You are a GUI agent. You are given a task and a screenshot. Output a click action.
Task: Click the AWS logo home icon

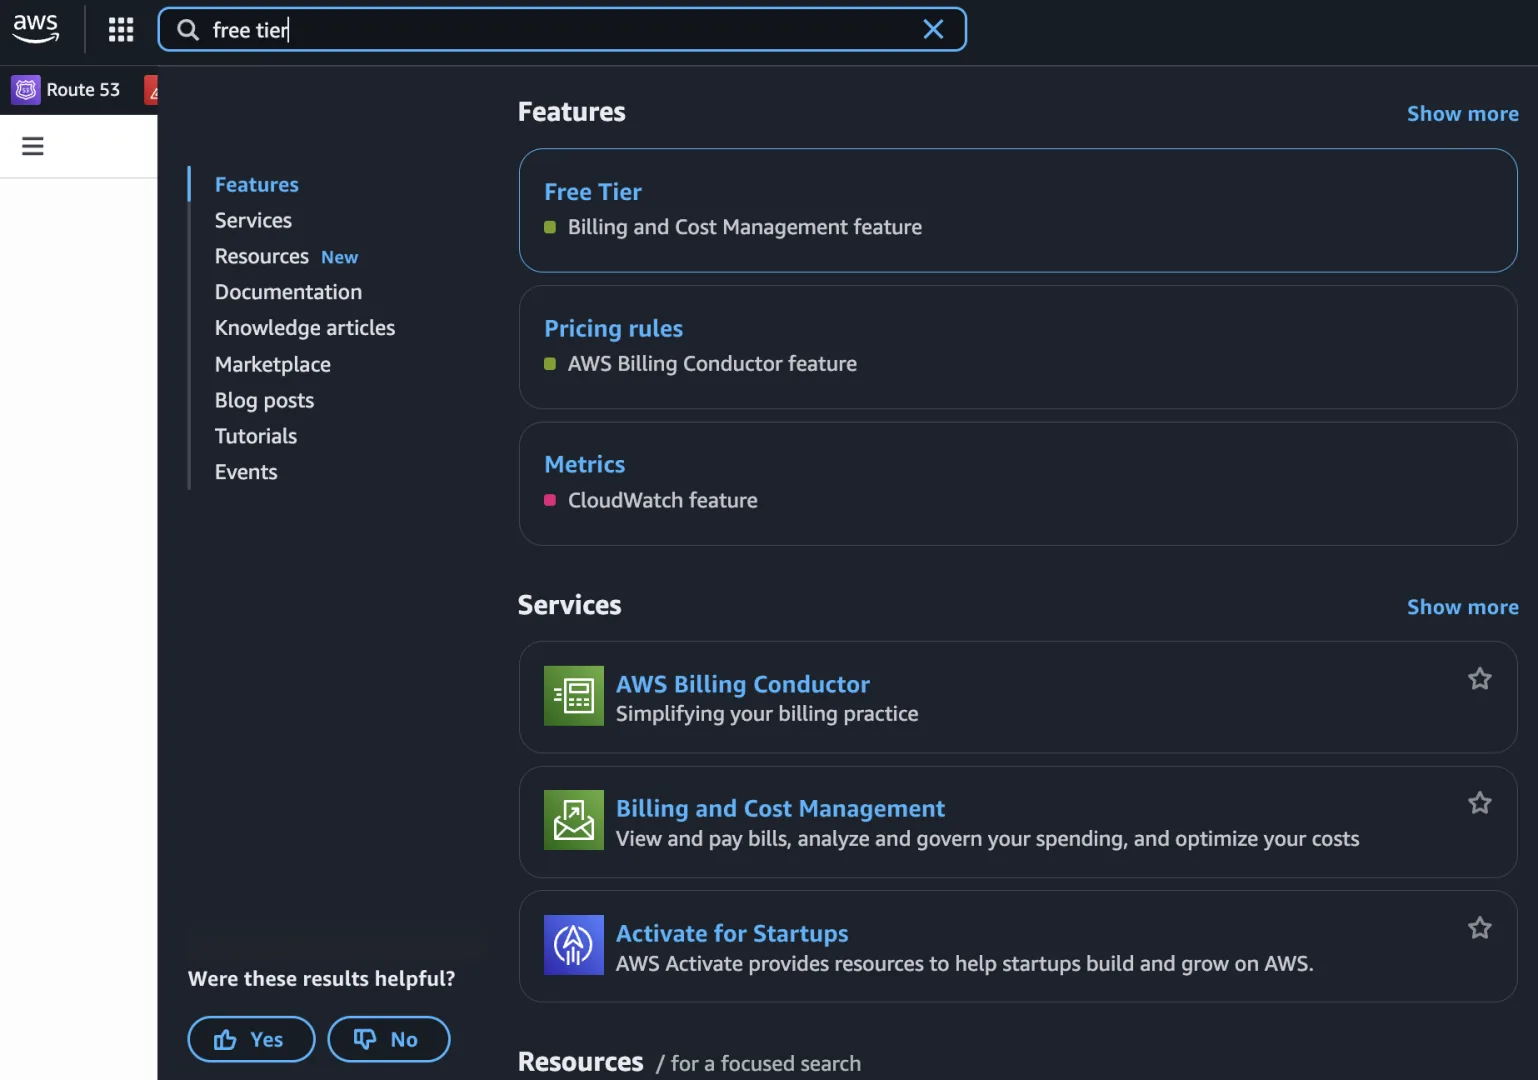pos(36,29)
